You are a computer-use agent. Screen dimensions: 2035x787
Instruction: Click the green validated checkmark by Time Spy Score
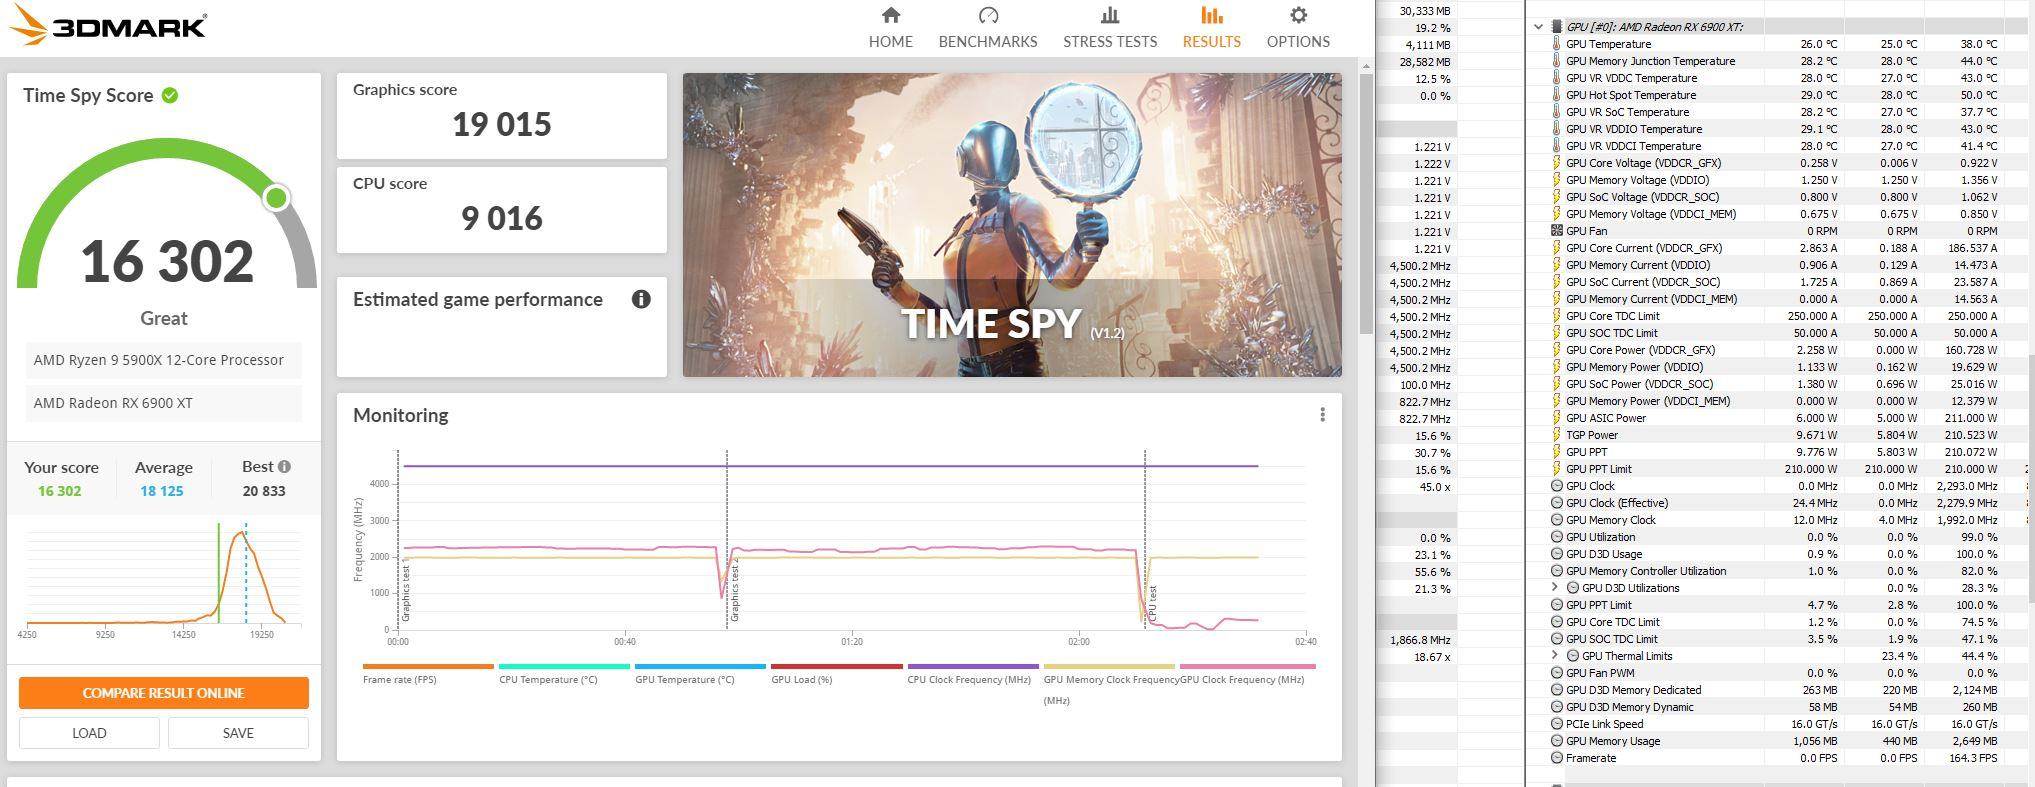coord(170,95)
